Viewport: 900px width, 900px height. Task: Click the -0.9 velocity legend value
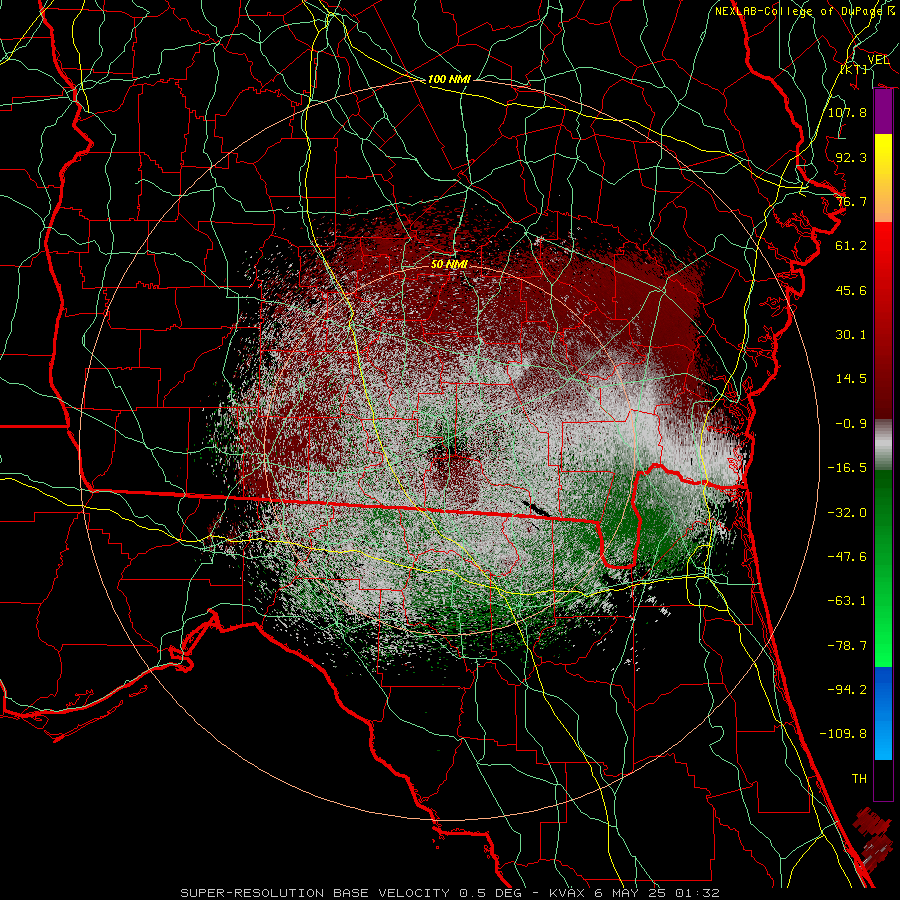coord(851,424)
